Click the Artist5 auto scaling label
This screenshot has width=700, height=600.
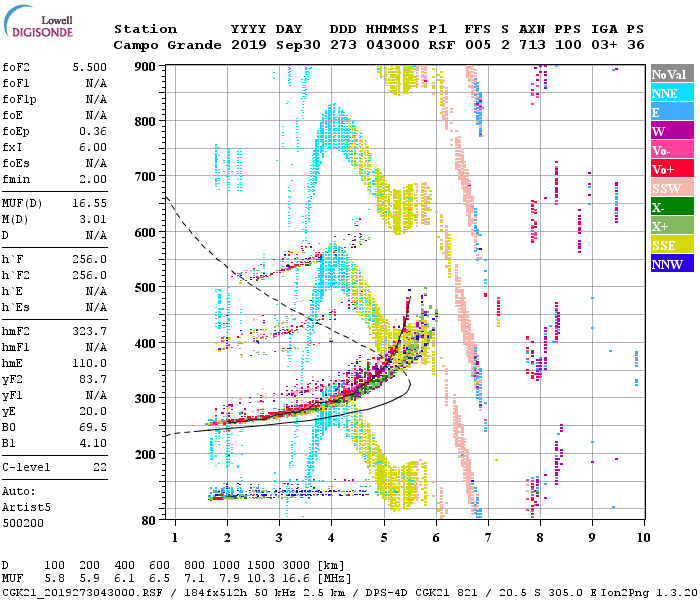(x=26, y=508)
